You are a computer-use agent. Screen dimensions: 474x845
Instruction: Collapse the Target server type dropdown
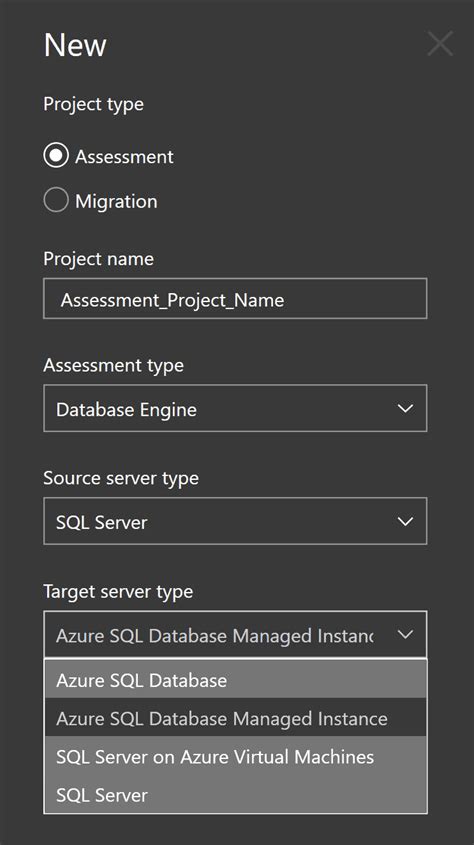[235, 634]
